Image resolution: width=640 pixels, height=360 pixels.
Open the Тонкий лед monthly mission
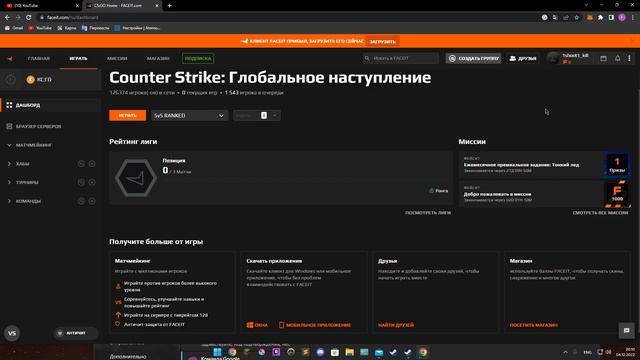pyautogui.click(x=531, y=165)
